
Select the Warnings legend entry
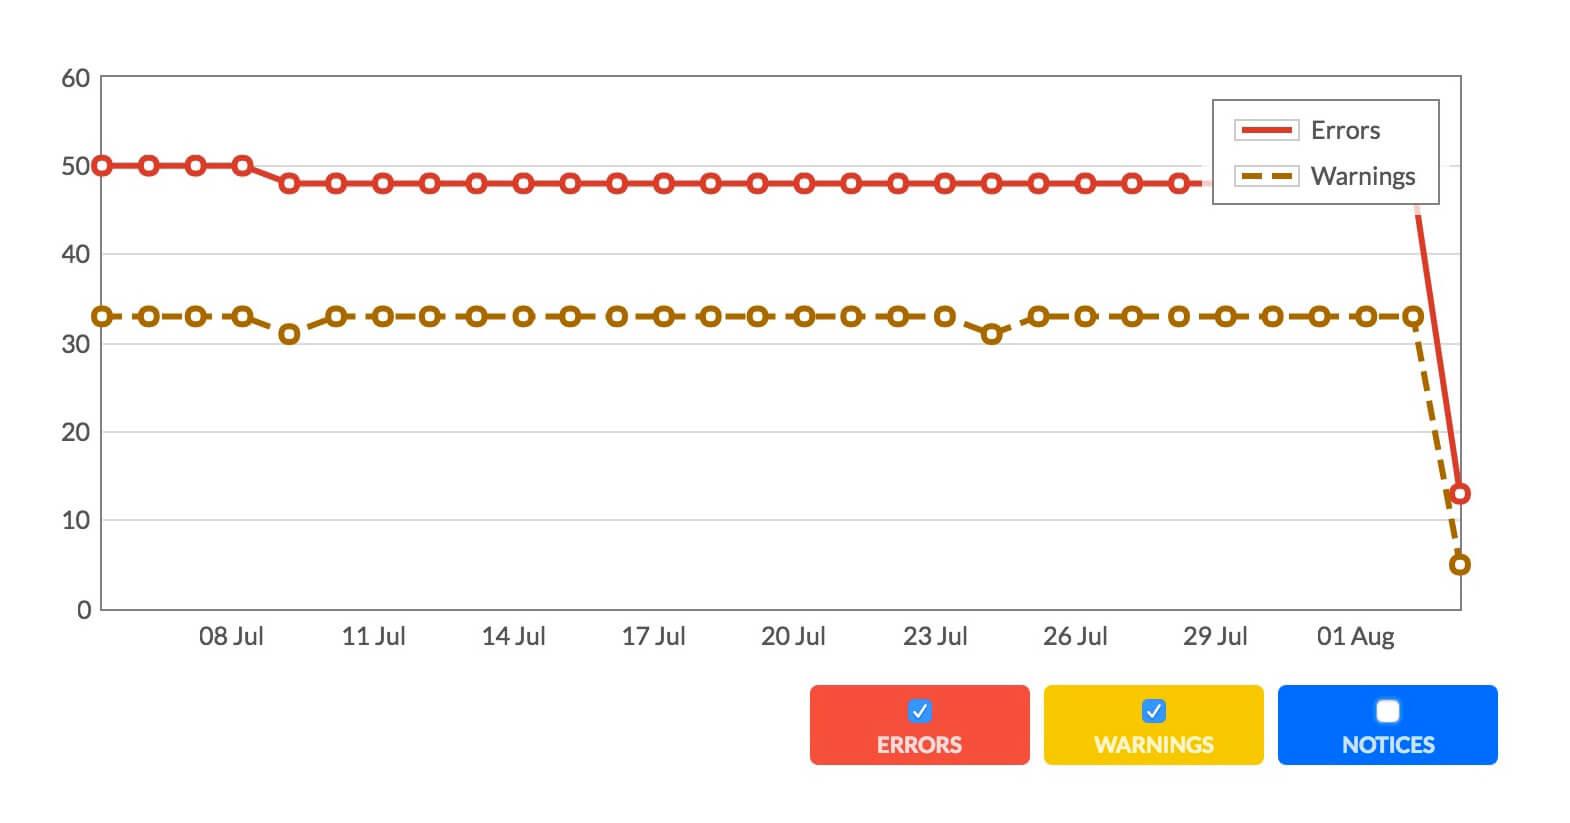[x=1325, y=176]
